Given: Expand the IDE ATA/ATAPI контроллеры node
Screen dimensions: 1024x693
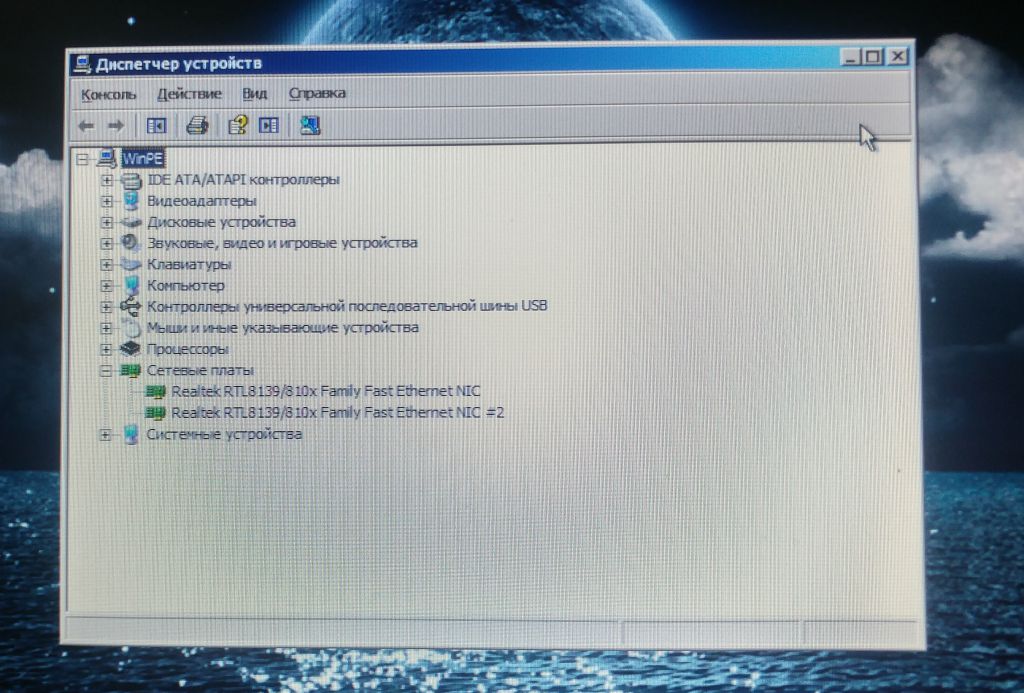Looking at the screenshot, I should point(107,180).
